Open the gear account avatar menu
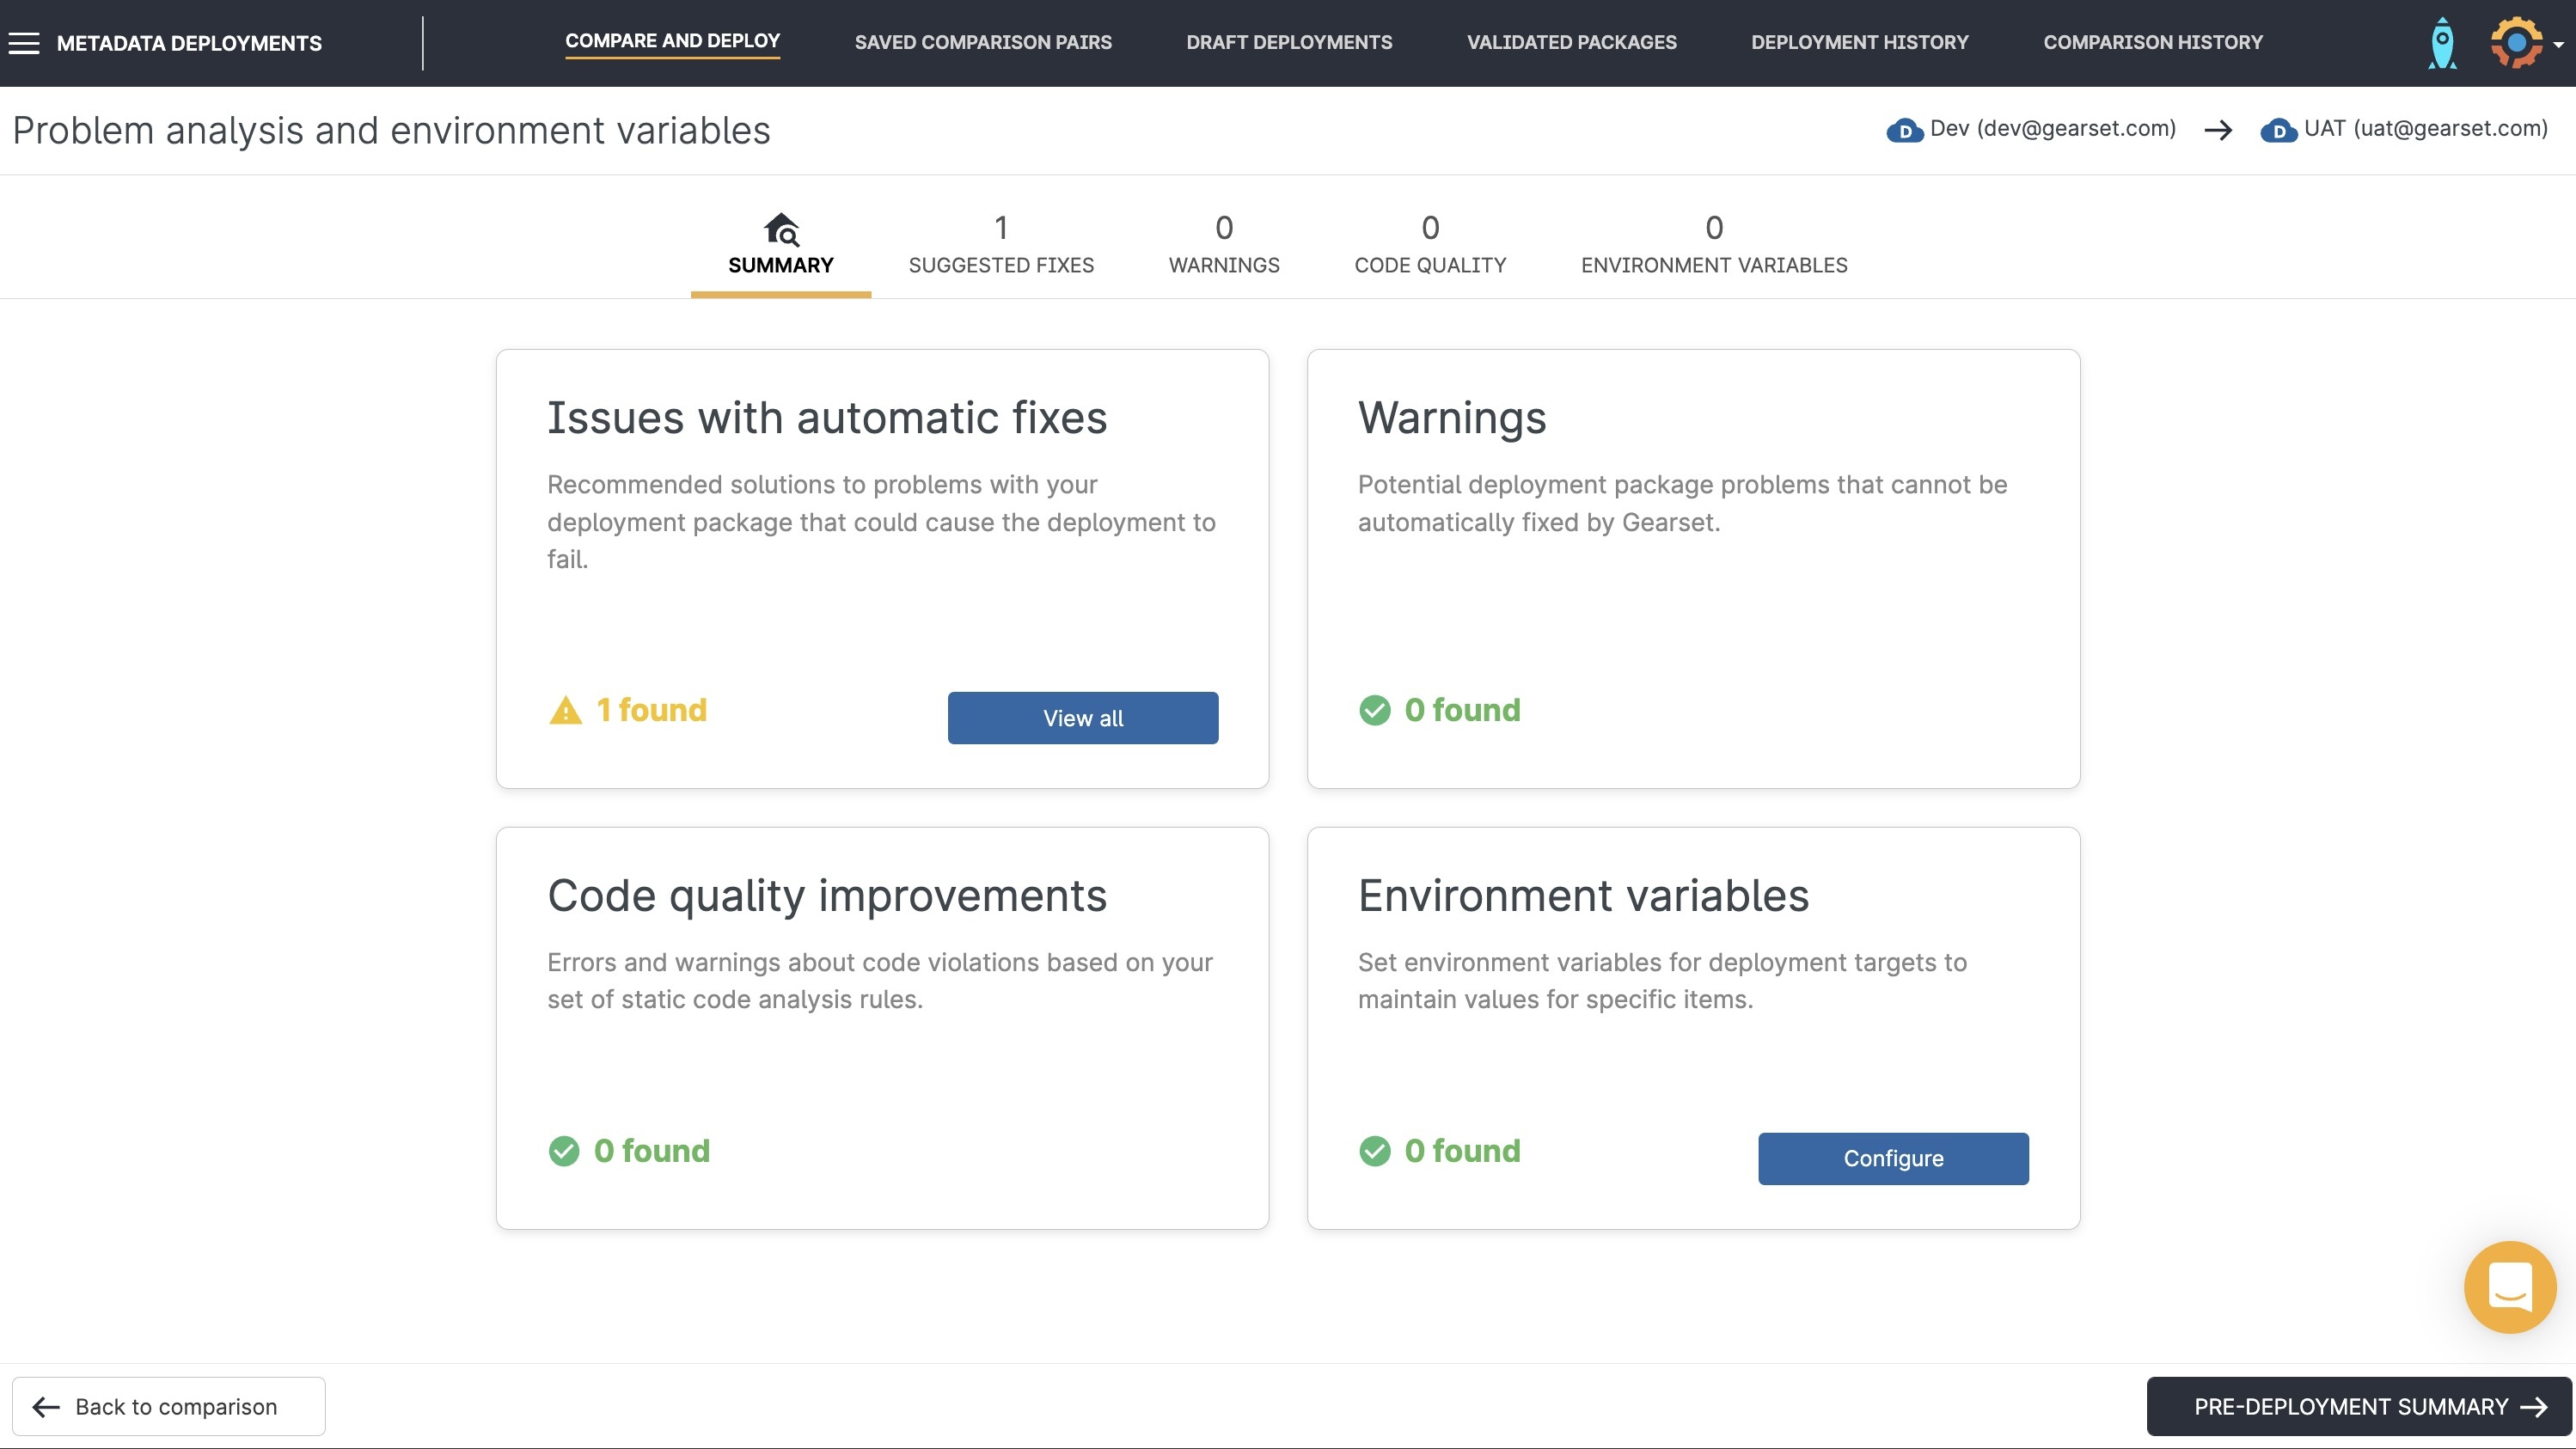 pos(2516,43)
